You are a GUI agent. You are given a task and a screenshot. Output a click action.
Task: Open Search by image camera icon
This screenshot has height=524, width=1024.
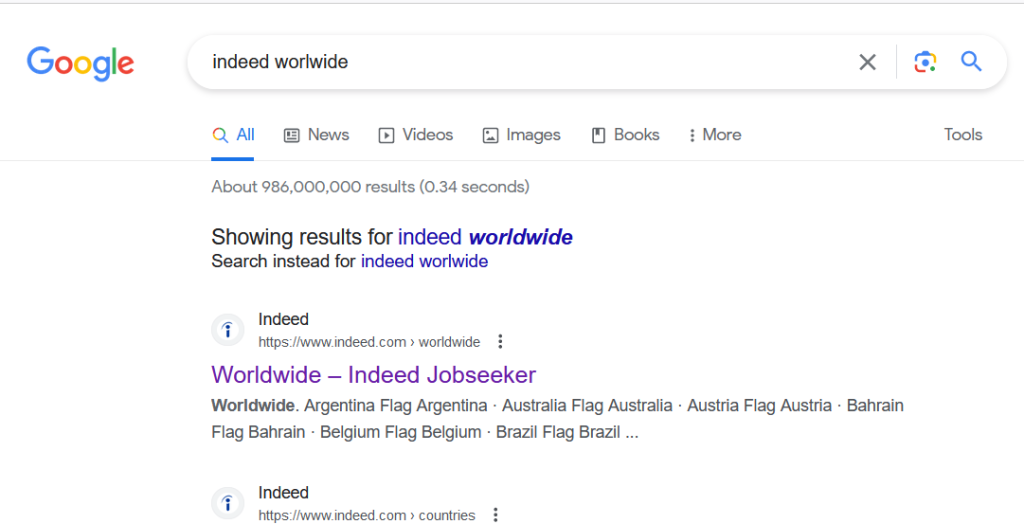coord(925,62)
